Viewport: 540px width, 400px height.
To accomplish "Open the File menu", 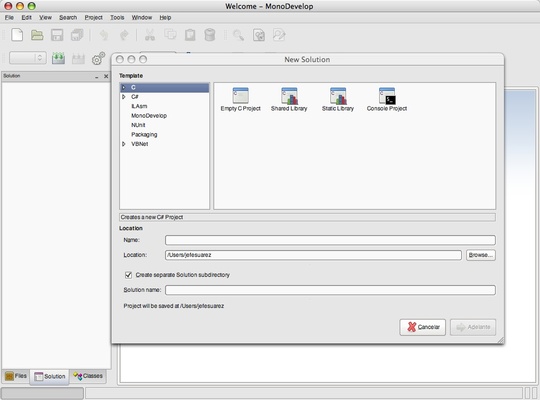I will tap(9, 17).
